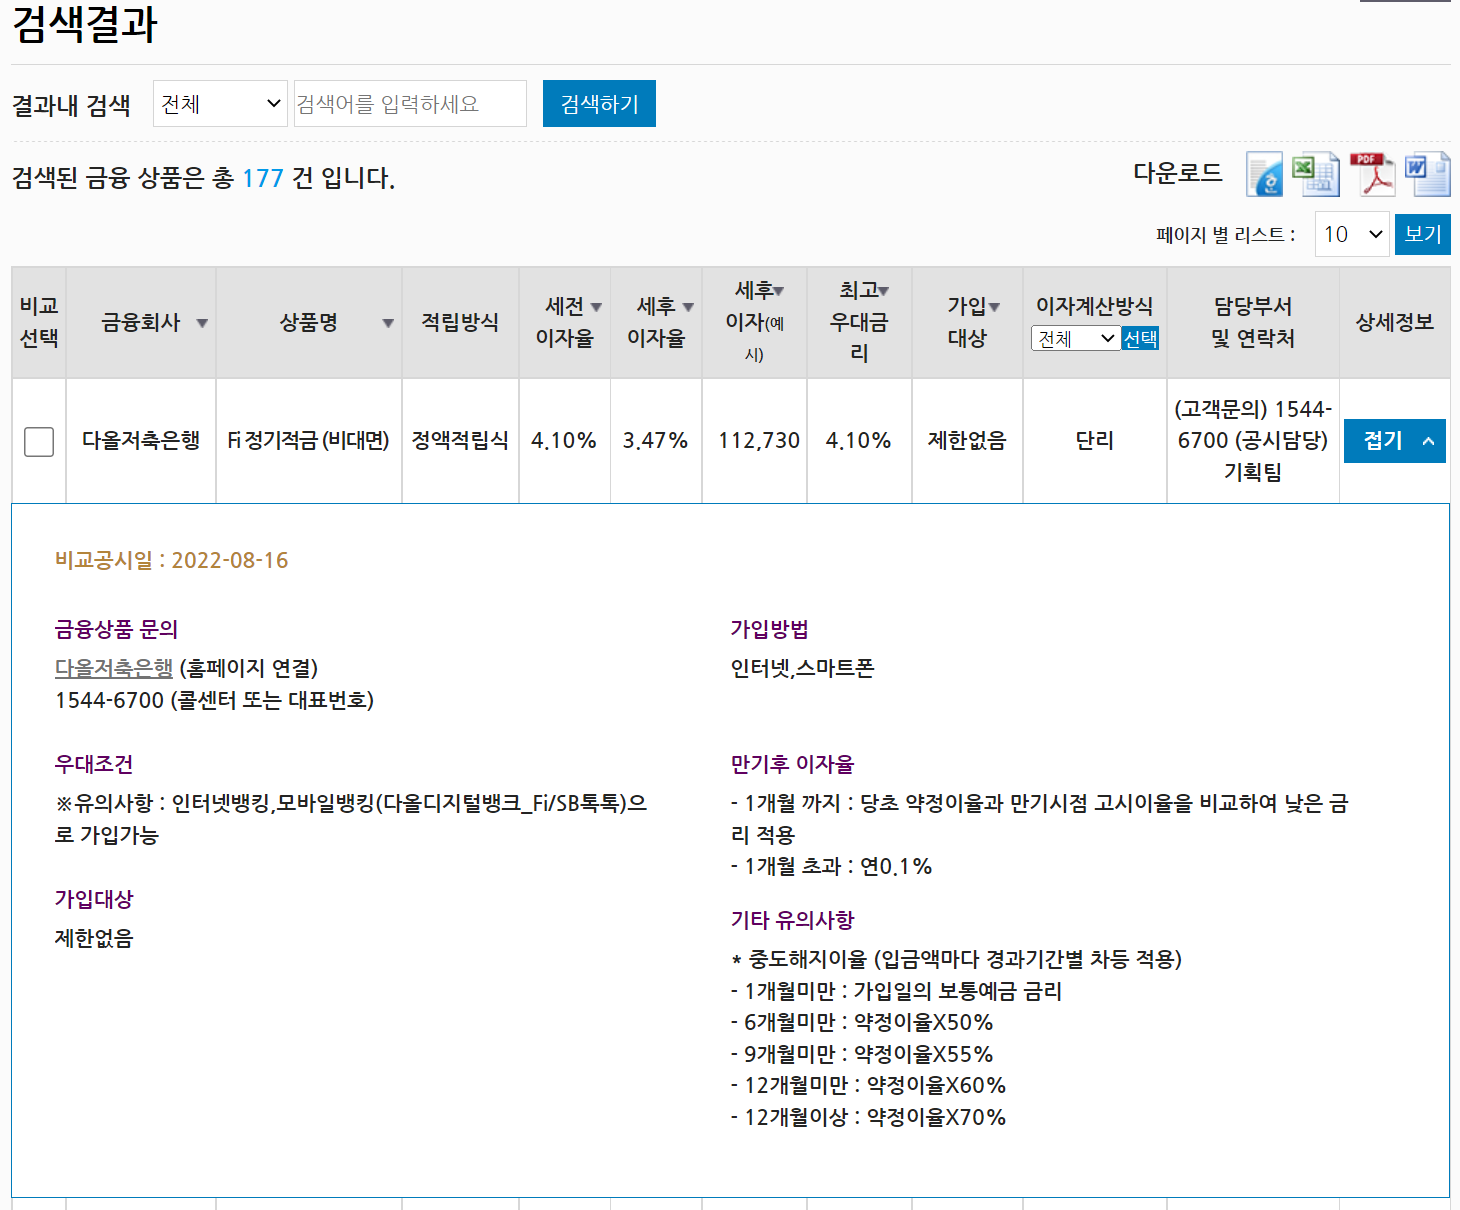The image size is (1460, 1210).
Task: Click 비교공시일 : 2022-08-16 text
Action: tap(171, 560)
